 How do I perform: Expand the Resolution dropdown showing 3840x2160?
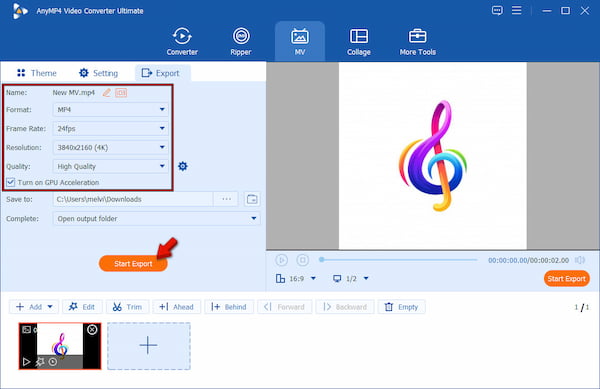111,147
